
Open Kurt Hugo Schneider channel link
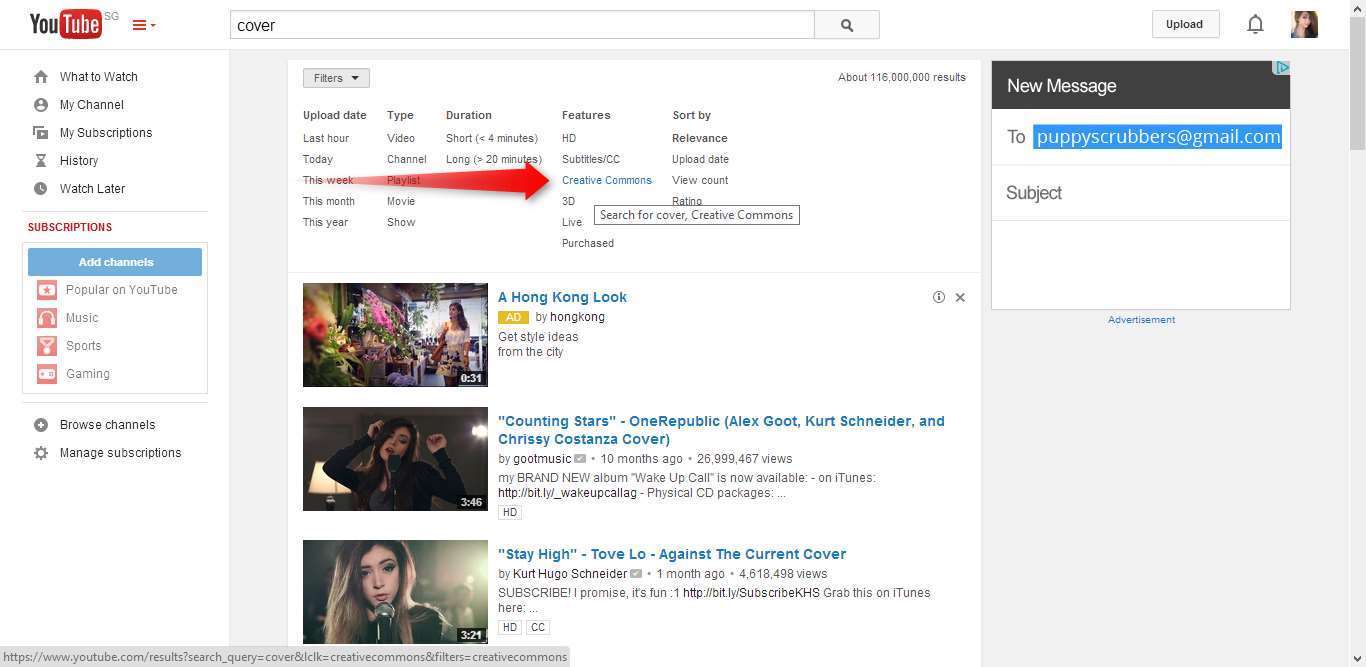tap(570, 574)
